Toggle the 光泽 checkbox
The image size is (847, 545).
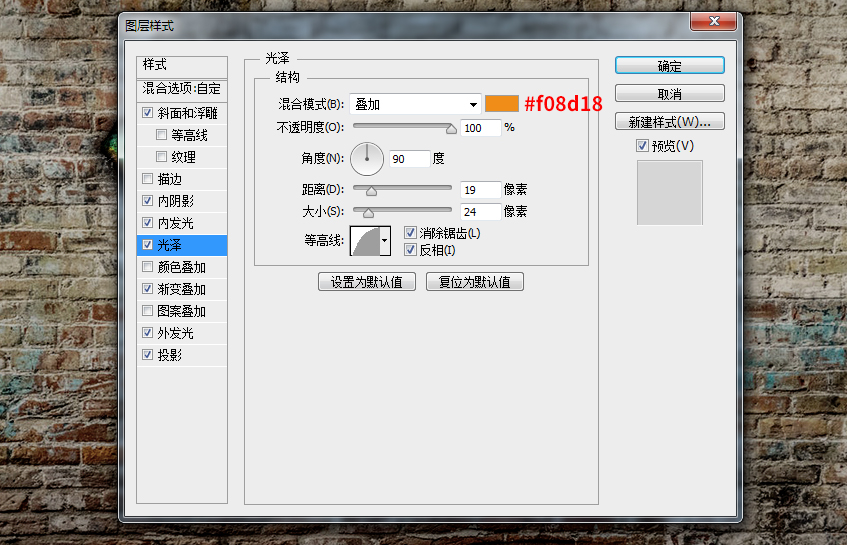tap(147, 245)
